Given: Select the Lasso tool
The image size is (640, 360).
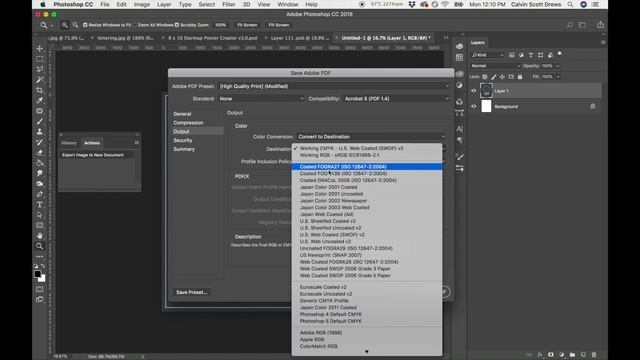Looking at the screenshot, I should pos(40,69).
